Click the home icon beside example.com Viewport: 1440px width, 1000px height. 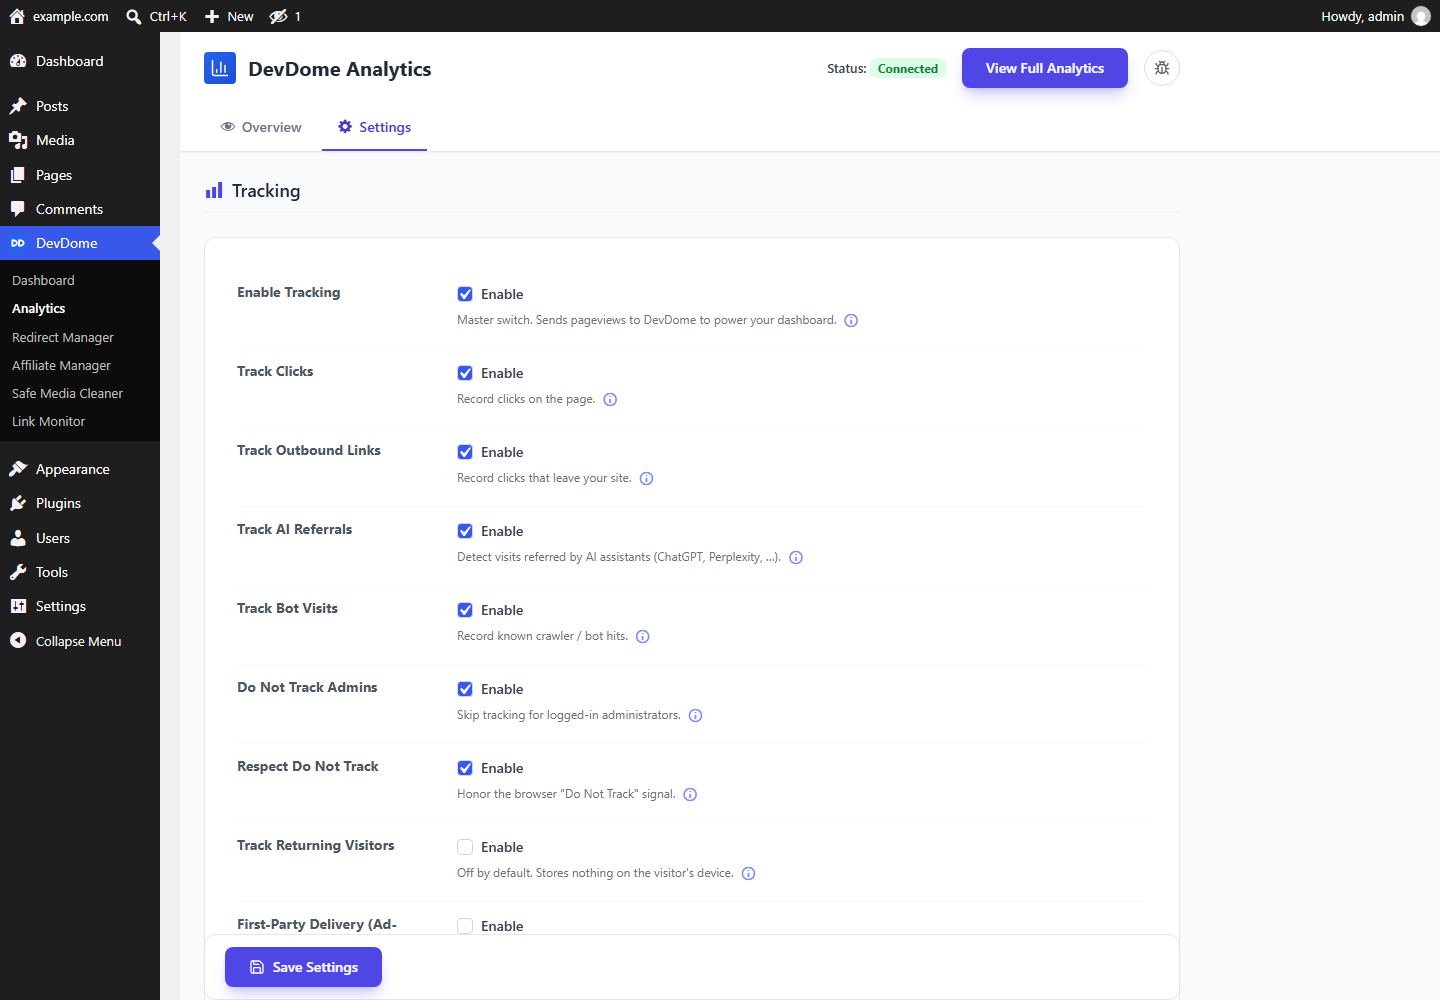(x=17, y=16)
